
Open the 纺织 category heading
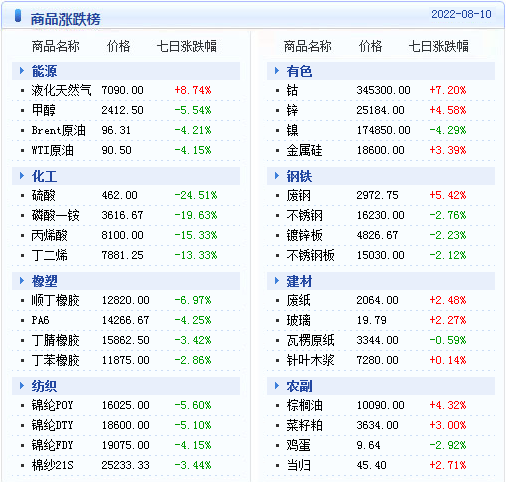(x=44, y=386)
